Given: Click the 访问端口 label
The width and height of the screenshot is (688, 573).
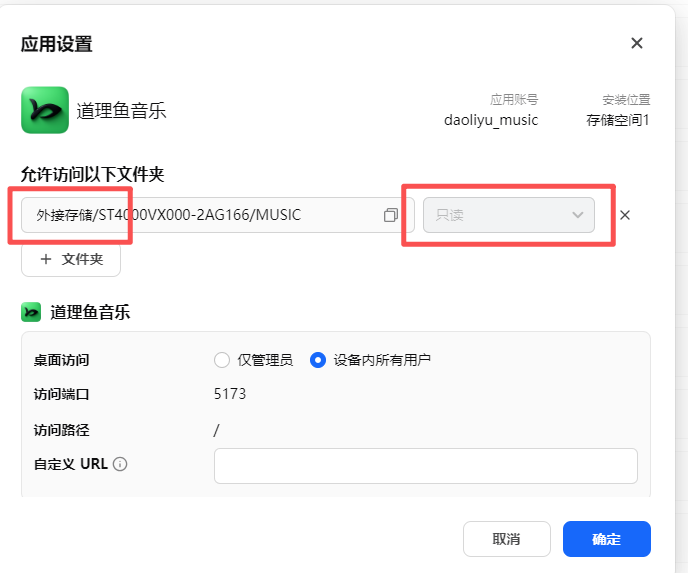Looking at the screenshot, I should 61,394.
